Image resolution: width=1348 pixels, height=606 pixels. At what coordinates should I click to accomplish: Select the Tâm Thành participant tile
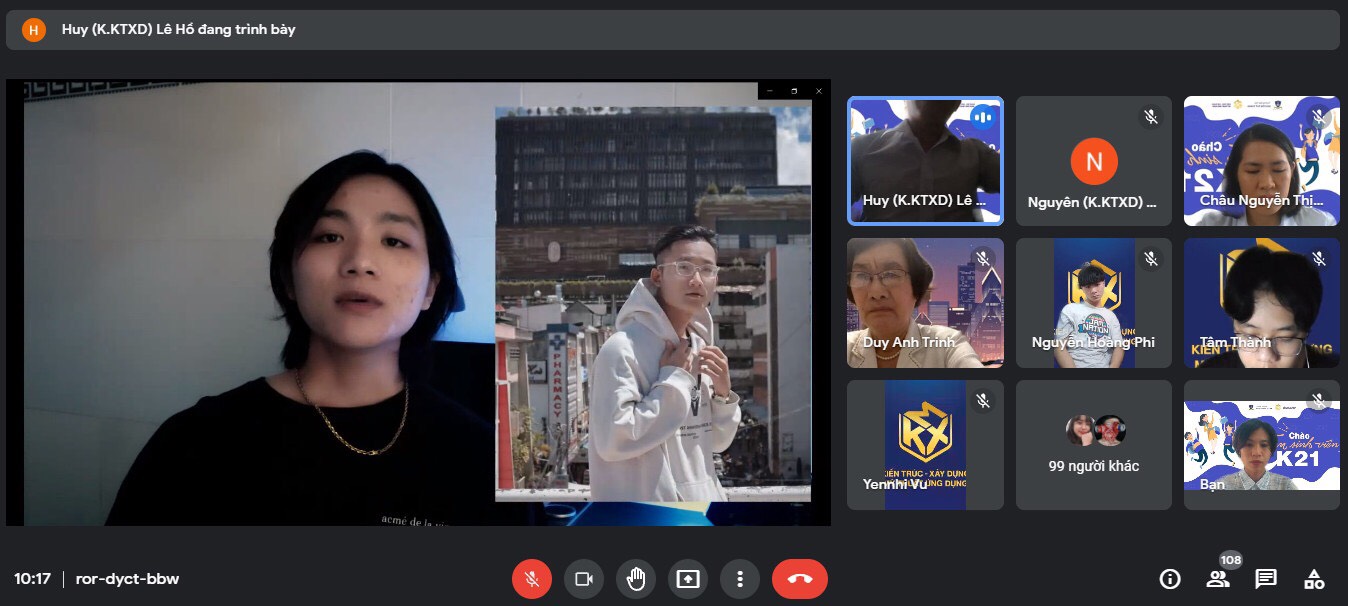pos(1261,303)
